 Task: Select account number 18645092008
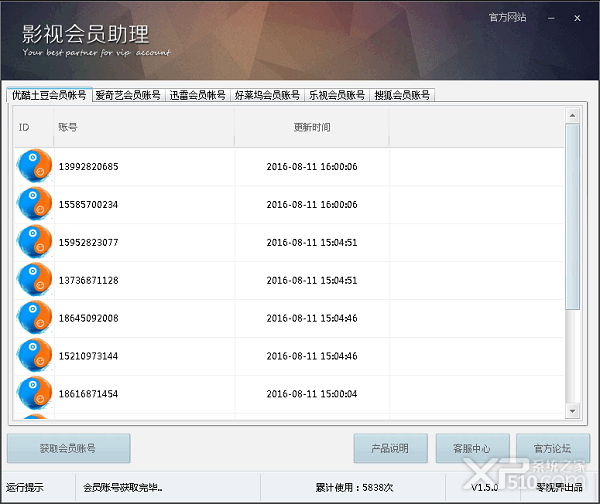pos(88,318)
